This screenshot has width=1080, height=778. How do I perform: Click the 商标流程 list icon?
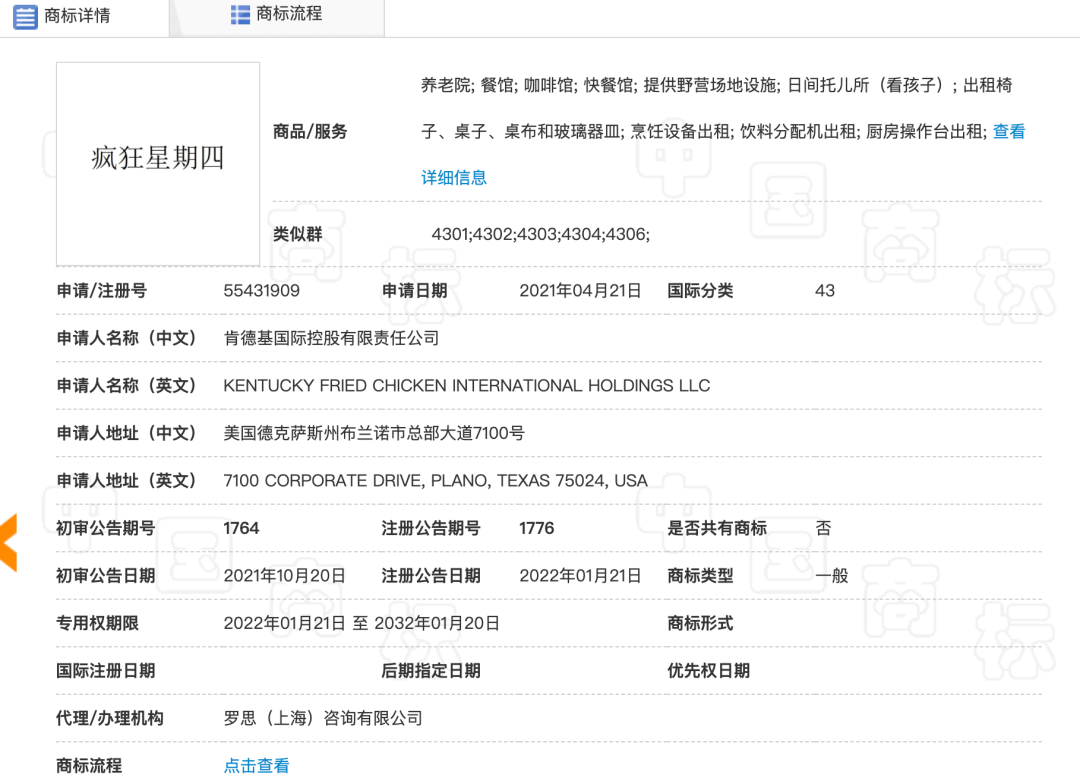pos(240,14)
